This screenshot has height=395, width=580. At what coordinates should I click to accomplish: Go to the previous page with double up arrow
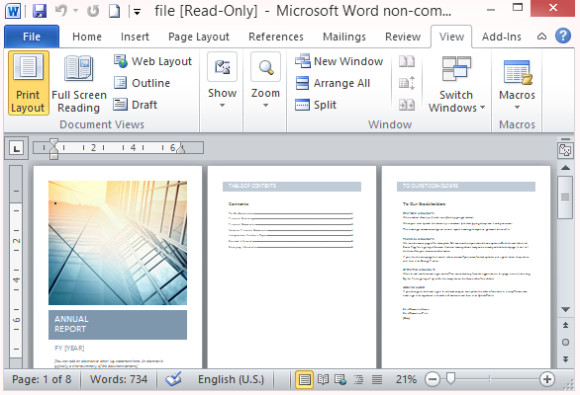coord(565,325)
